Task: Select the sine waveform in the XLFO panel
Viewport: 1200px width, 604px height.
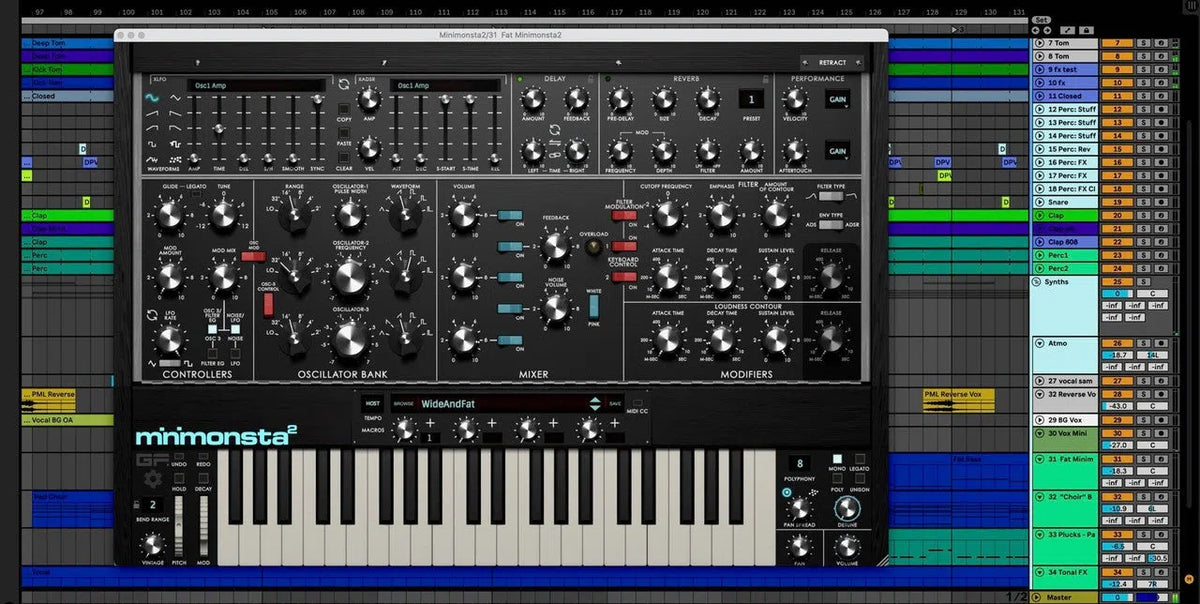Action: tap(152, 97)
